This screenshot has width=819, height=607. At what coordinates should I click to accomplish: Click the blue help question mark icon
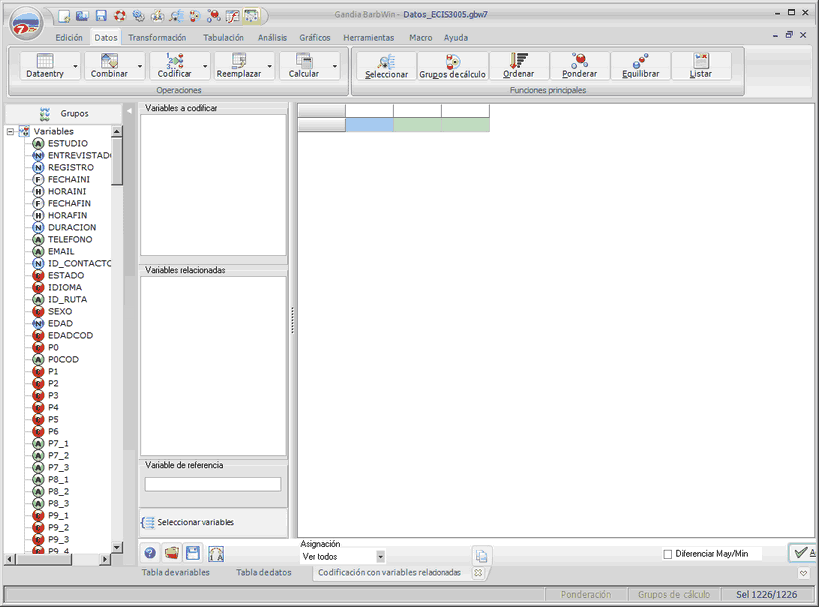[150, 553]
